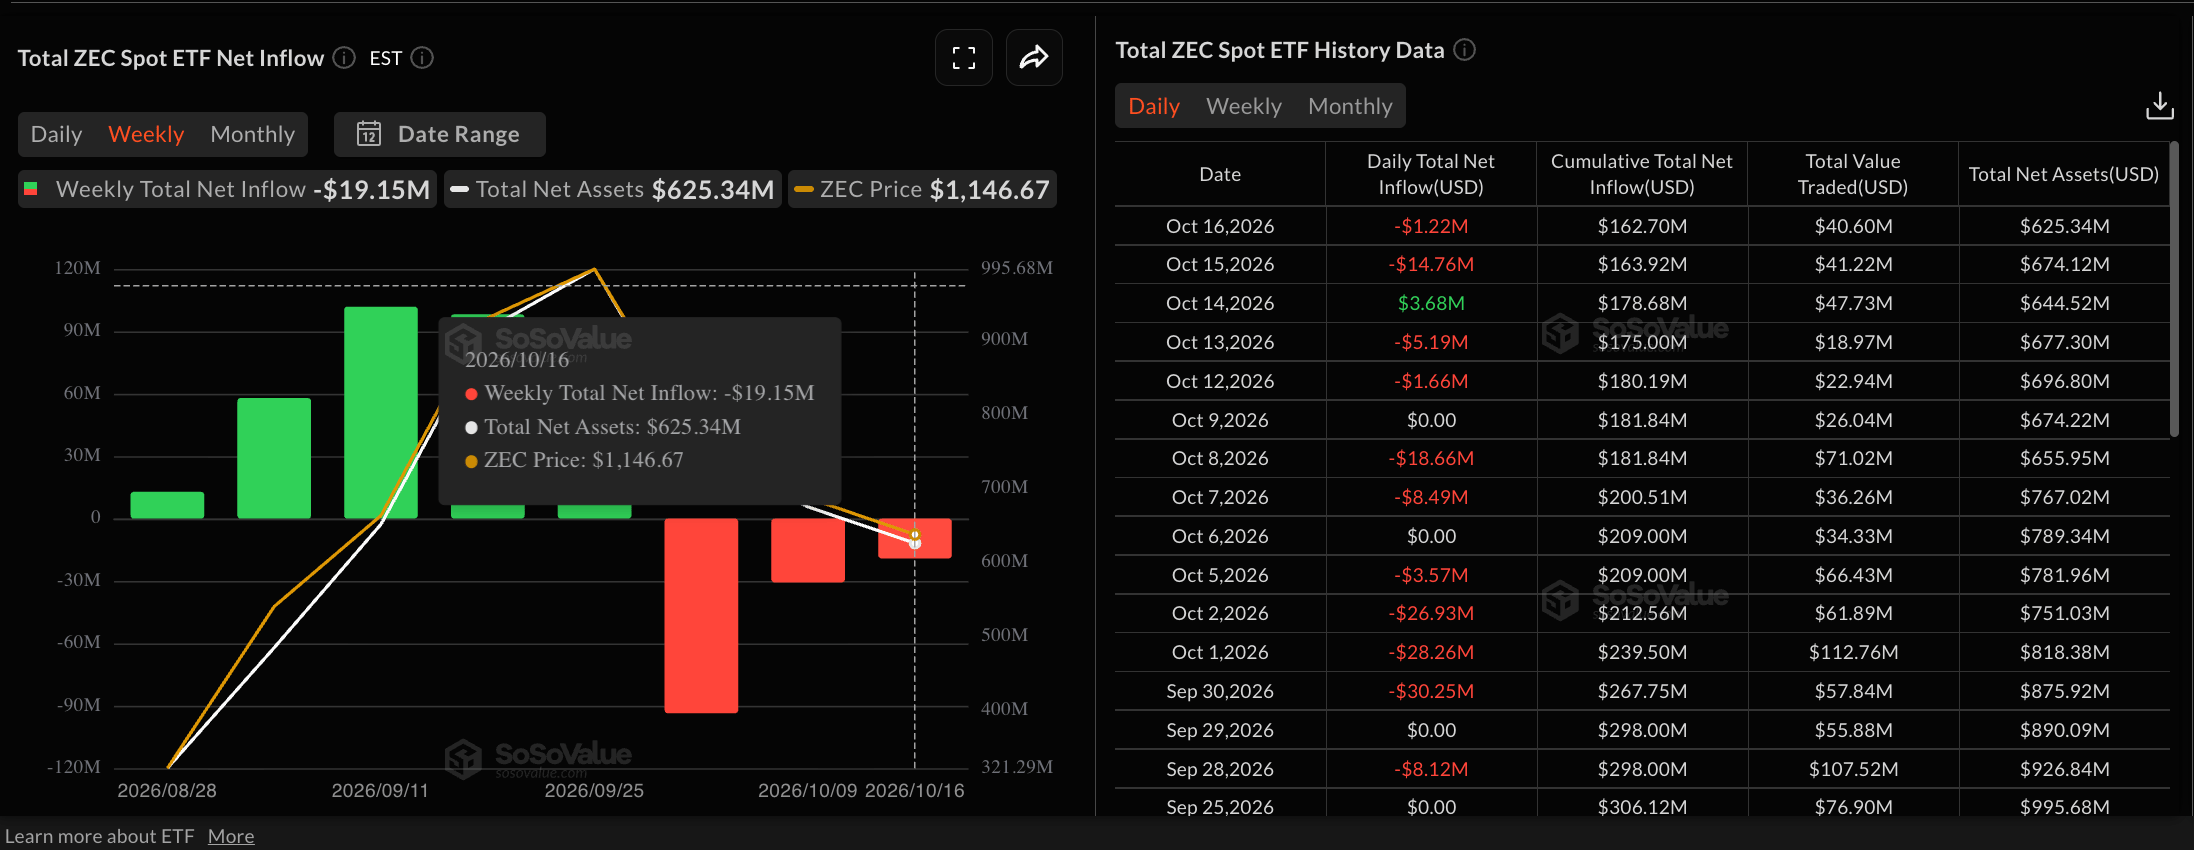
Task: Click the $162.70M cumulative inflow value
Action: 1642,226
